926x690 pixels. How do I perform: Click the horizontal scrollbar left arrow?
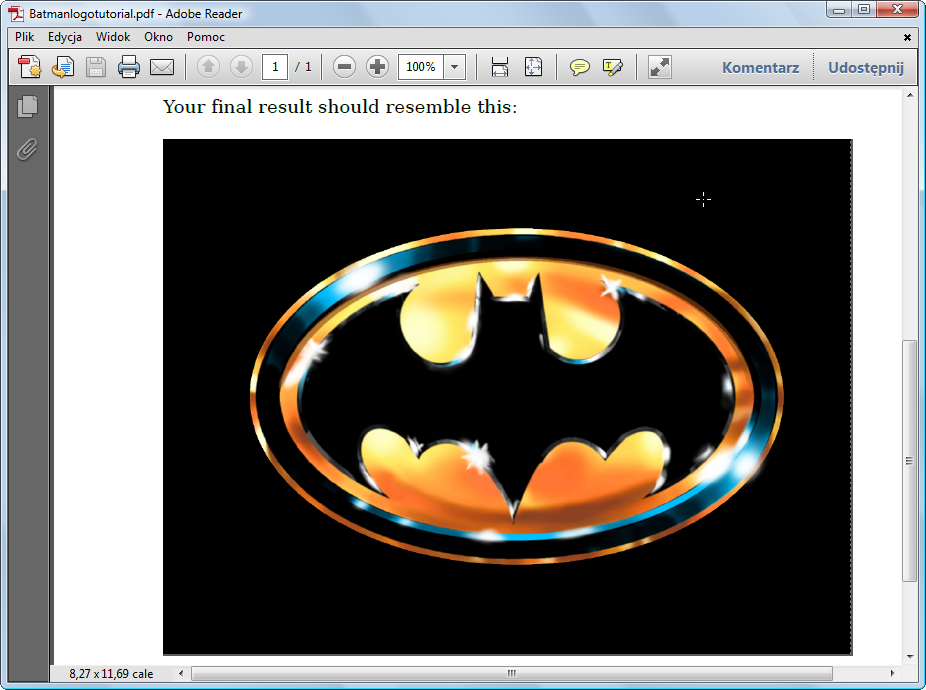click(x=181, y=673)
